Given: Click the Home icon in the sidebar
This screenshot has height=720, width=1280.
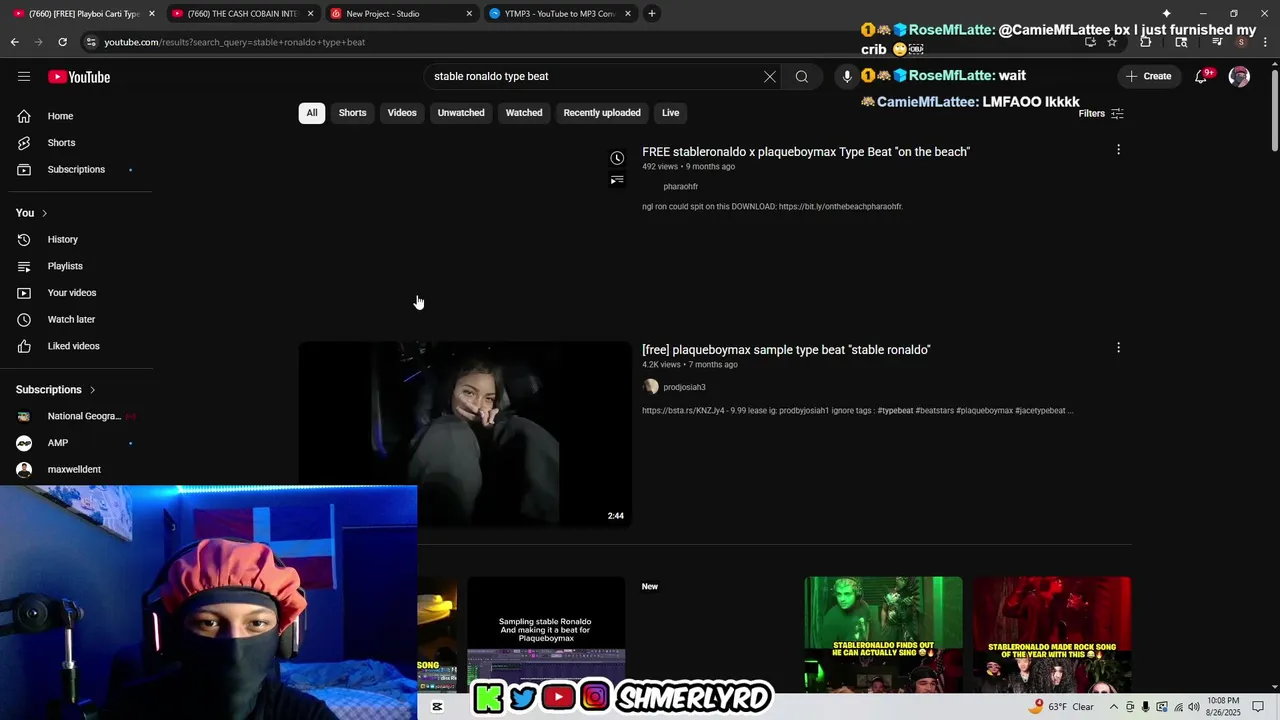Looking at the screenshot, I should tap(24, 116).
